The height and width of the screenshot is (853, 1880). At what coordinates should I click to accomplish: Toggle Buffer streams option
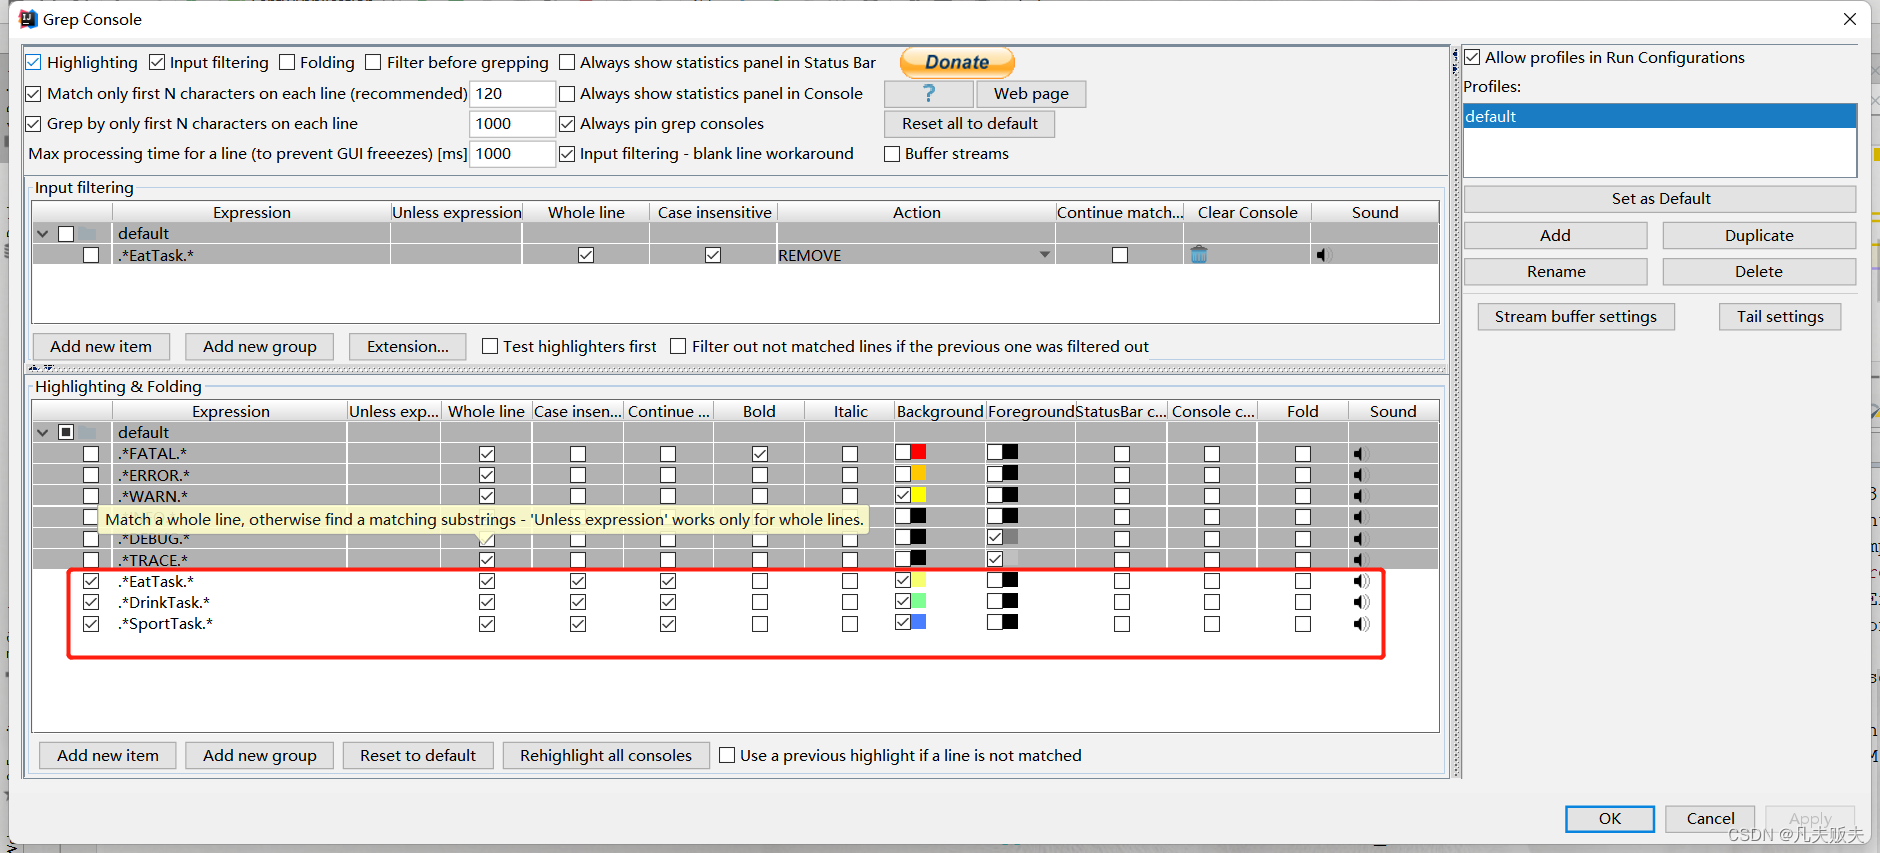893,154
